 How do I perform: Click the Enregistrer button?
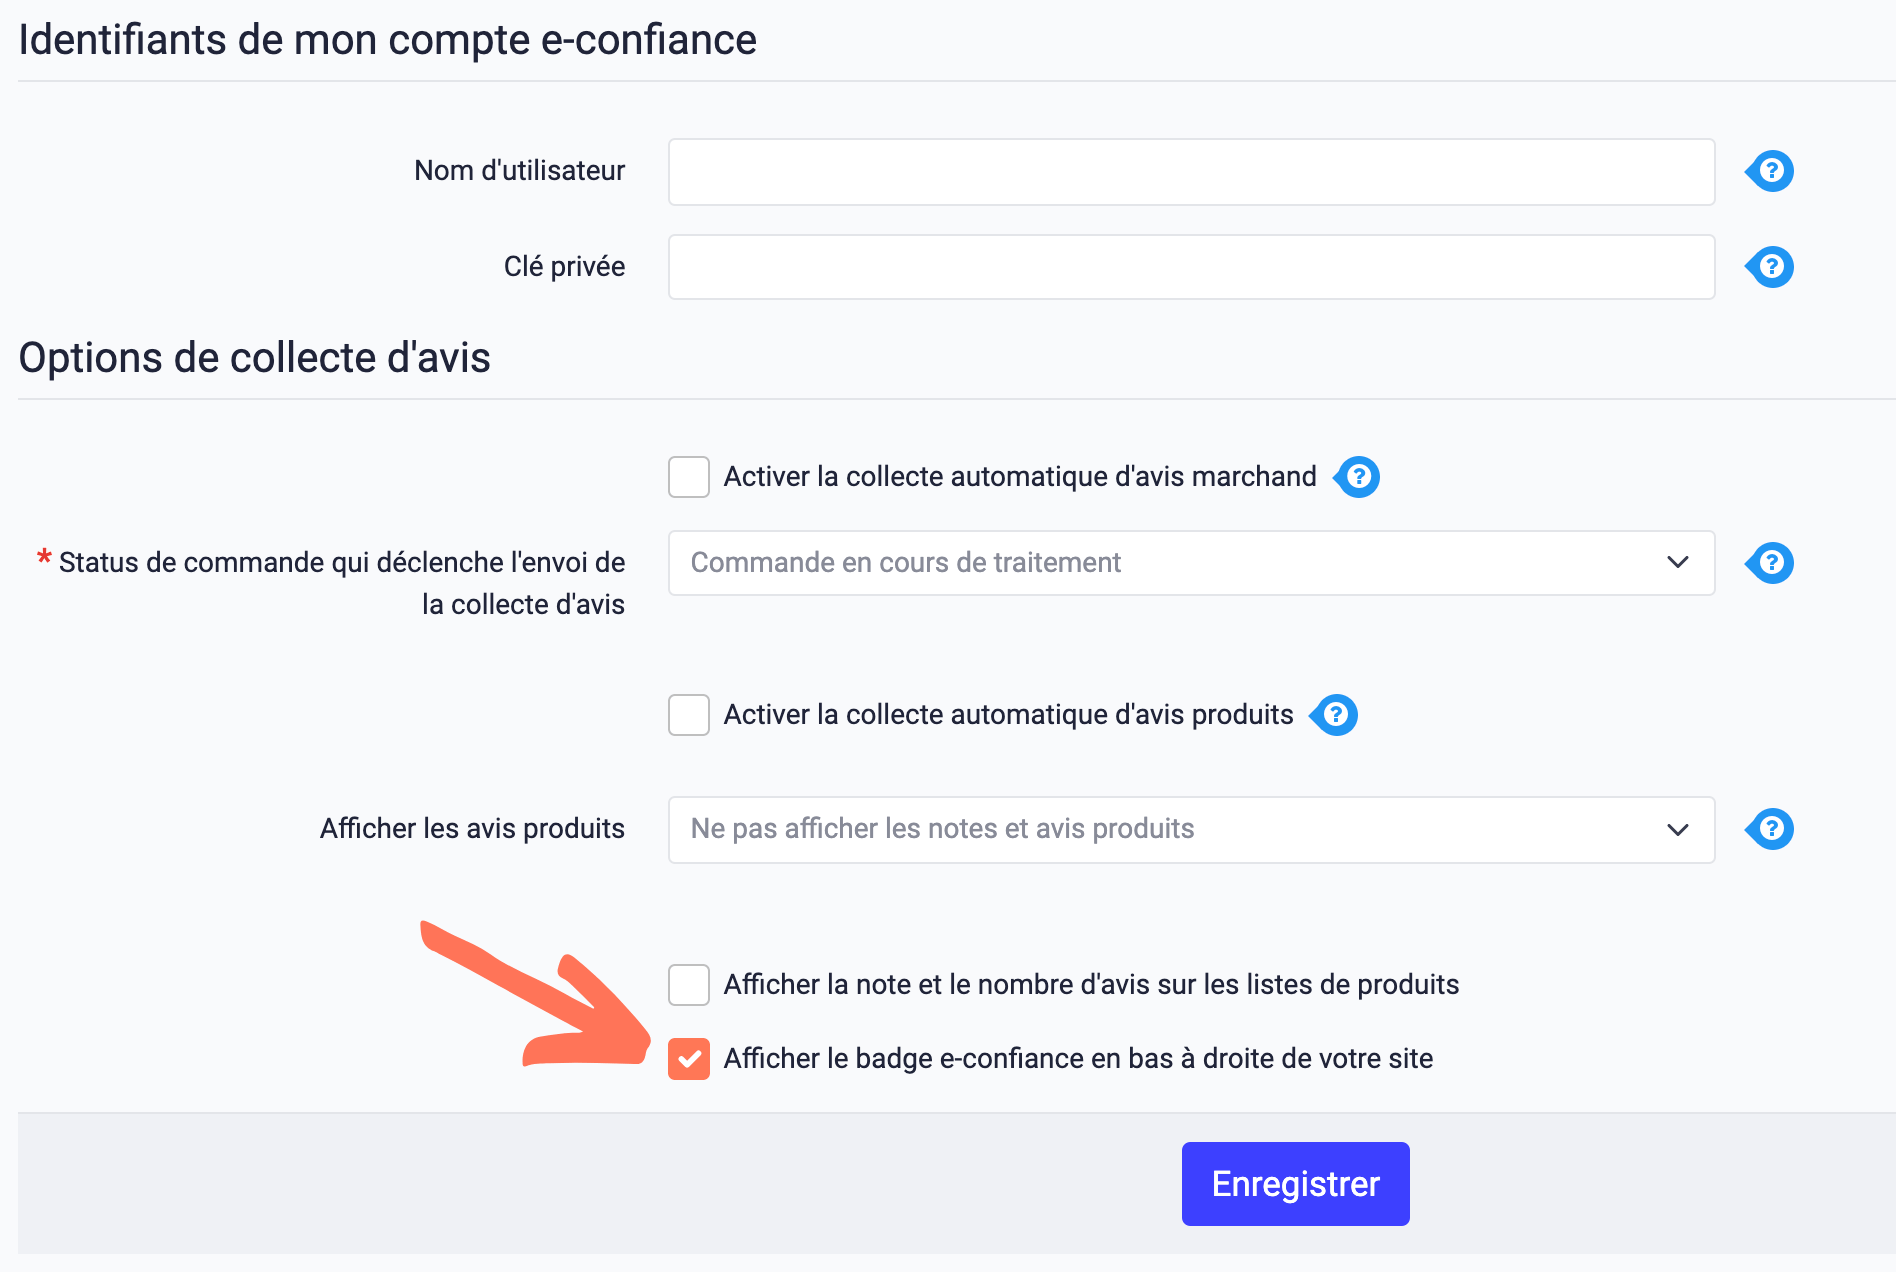pos(1295,1184)
